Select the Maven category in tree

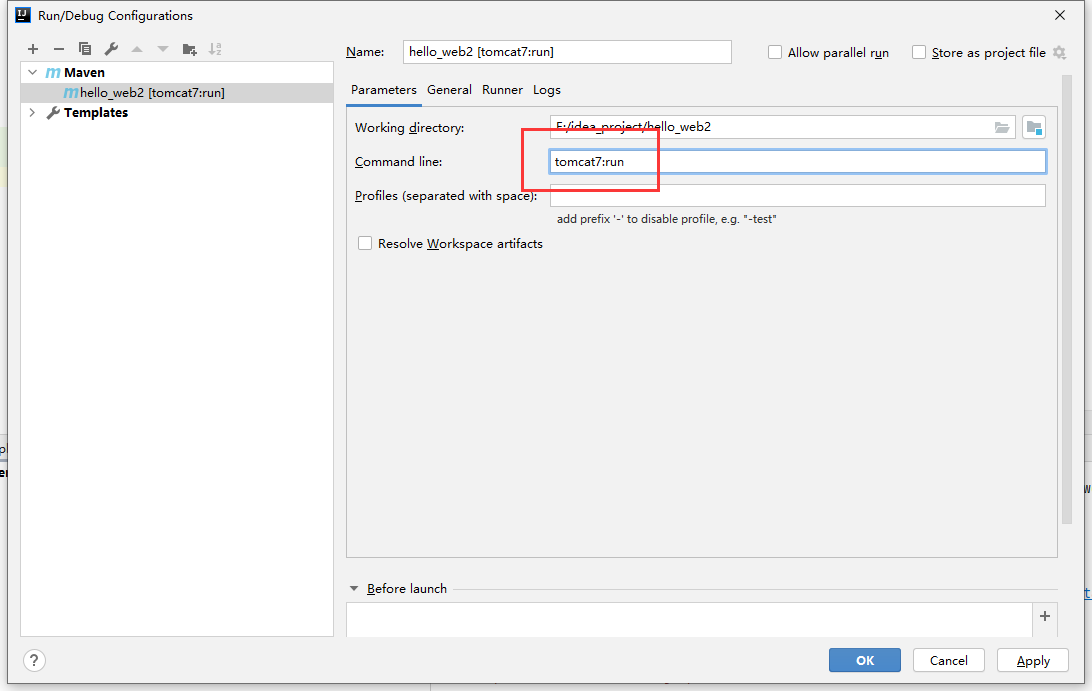tap(84, 72)
